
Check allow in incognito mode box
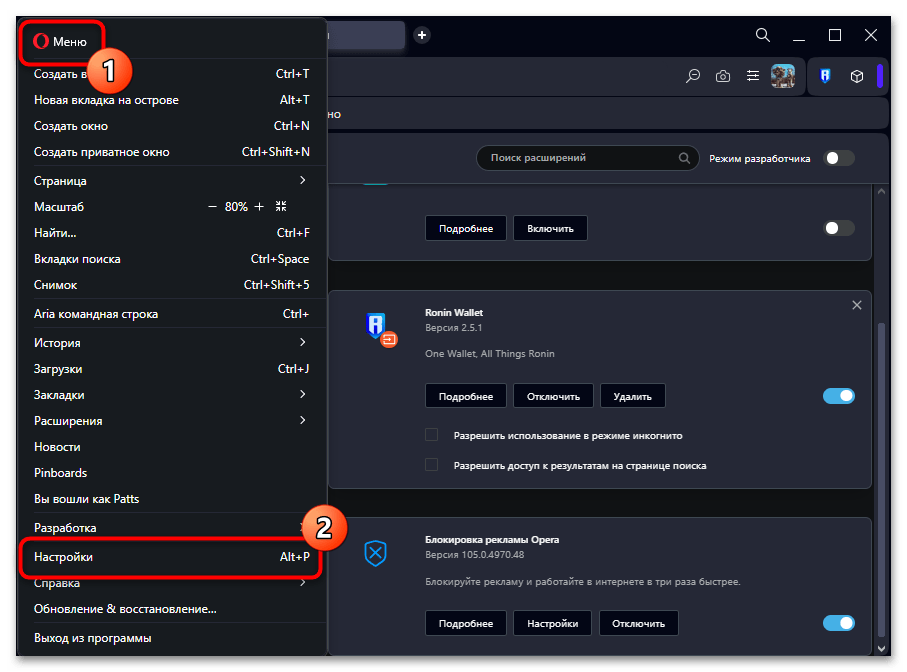click(432, 435)
